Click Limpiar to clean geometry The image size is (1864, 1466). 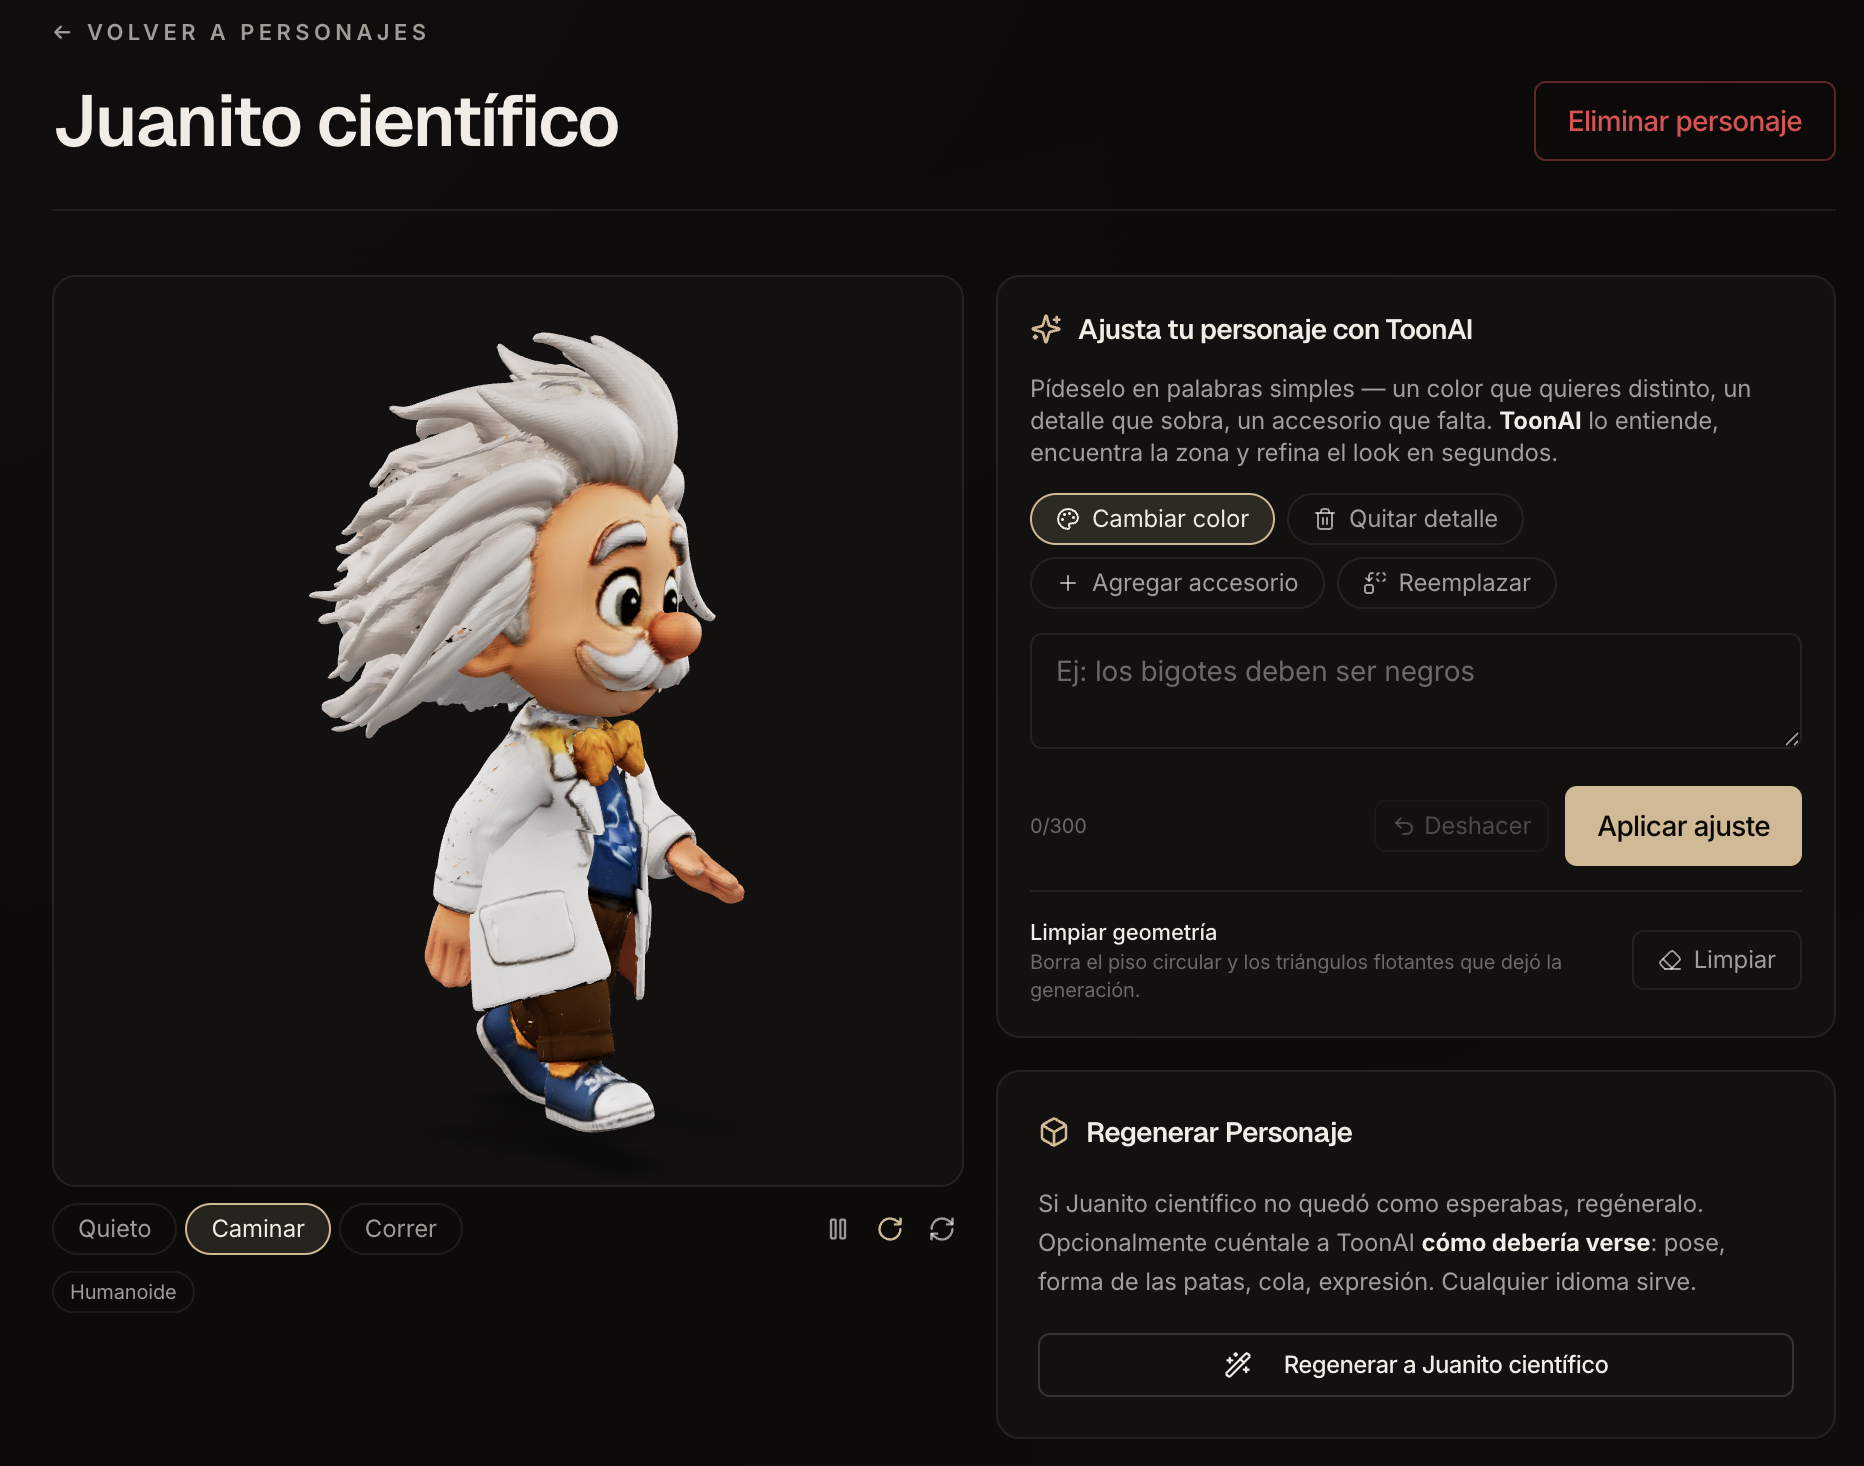point(1716,960)
